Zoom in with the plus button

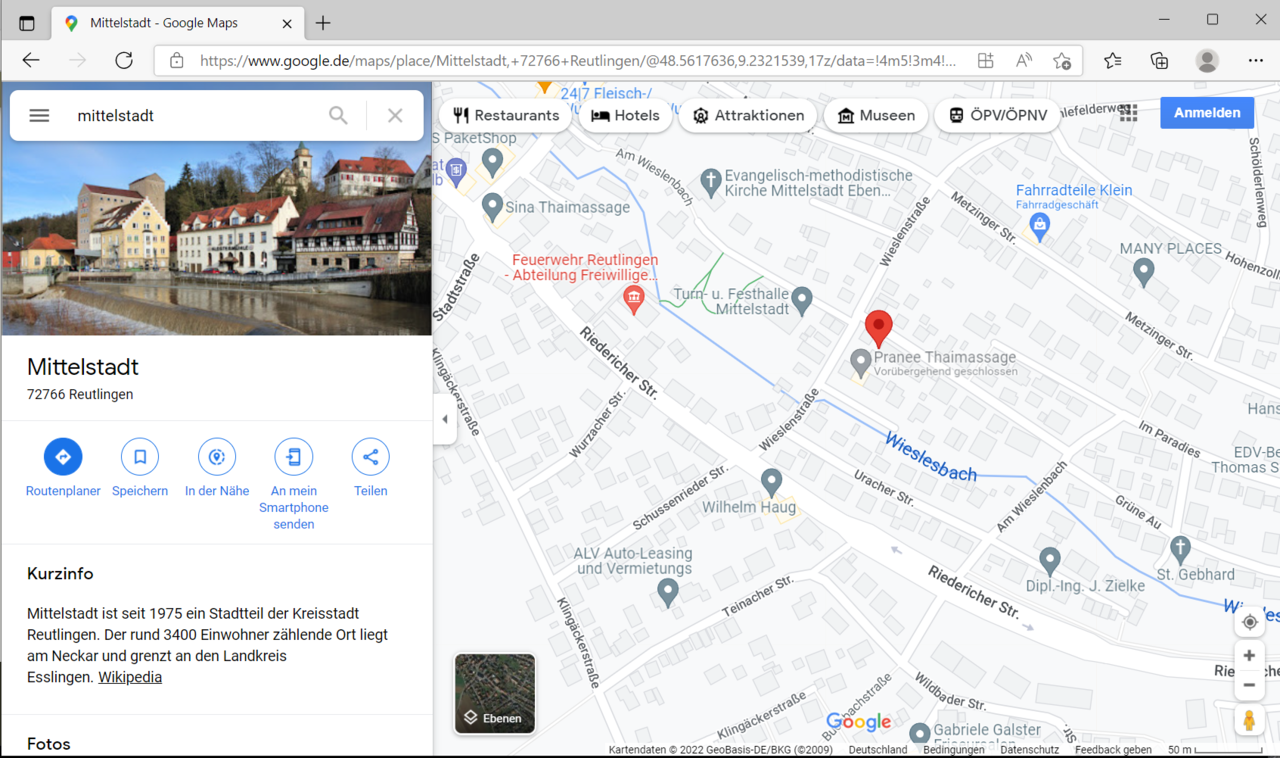click(1249, 656)
